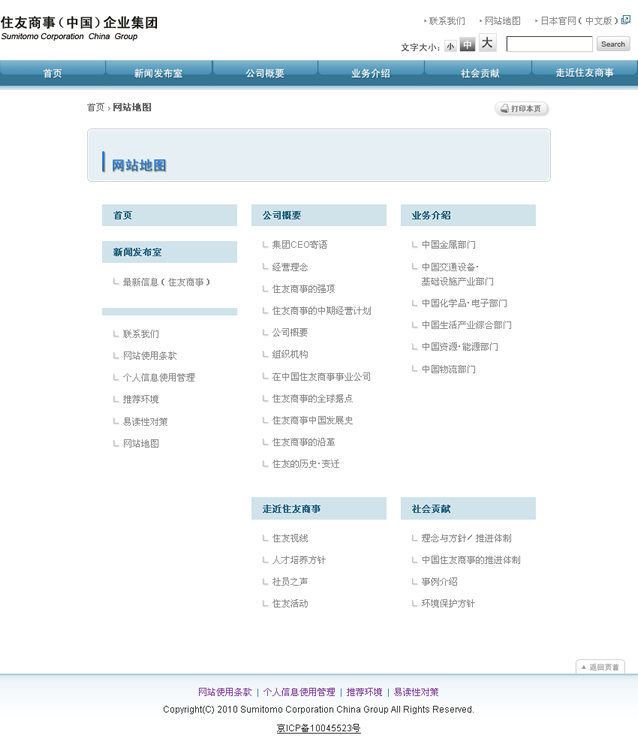
Task: Go to 首页 in the navigation bar
Action: pyautogui.click(x=52, y=73)
